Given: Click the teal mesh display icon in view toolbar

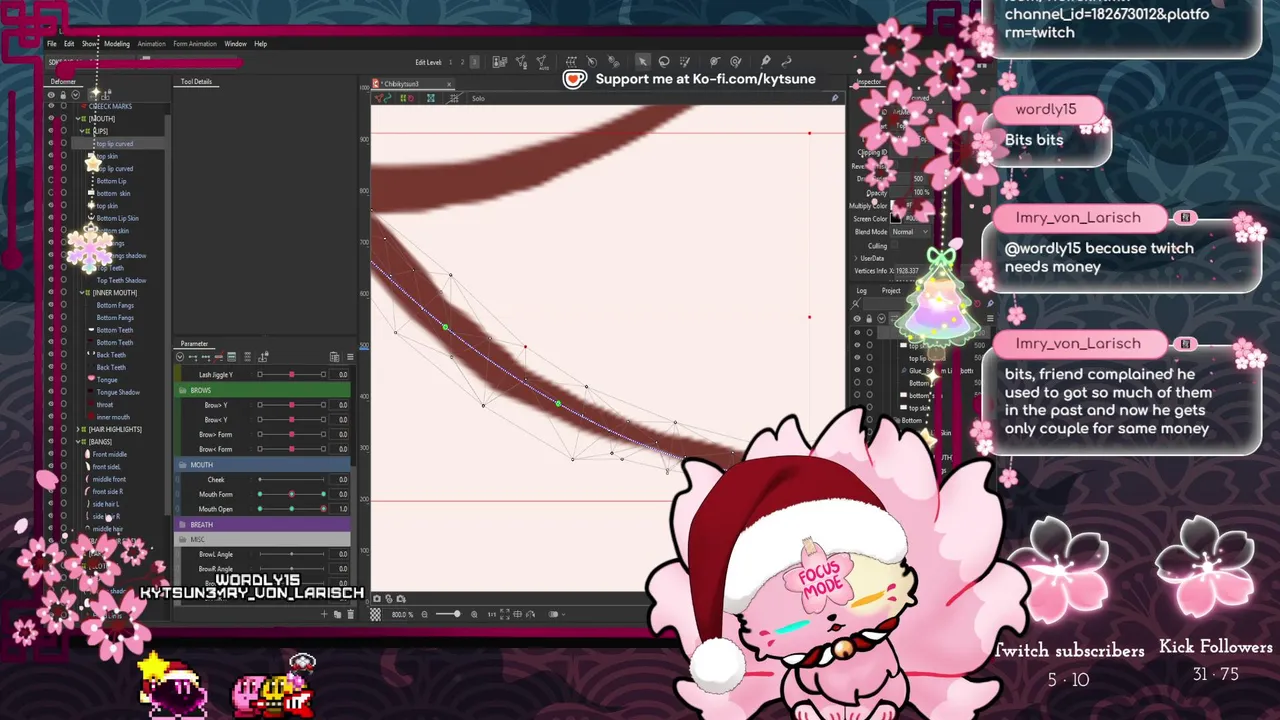Looking at the screenshot, I should [431, 98].
